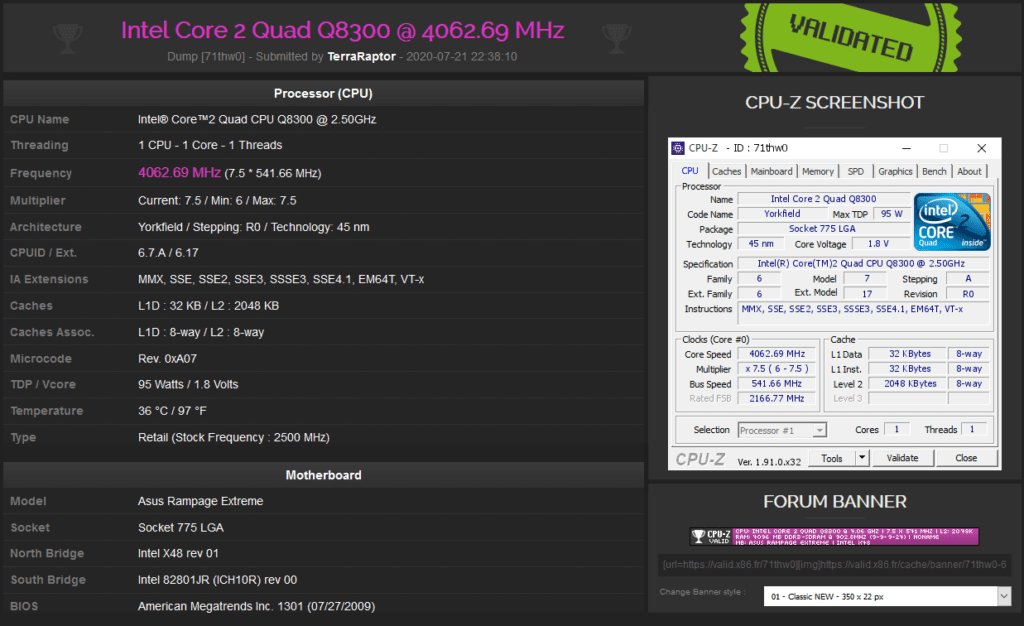Click the Core Speed field 4062.69 MHz in CPU-Z
The image size is (1024, 626).
tap(776, 354)
